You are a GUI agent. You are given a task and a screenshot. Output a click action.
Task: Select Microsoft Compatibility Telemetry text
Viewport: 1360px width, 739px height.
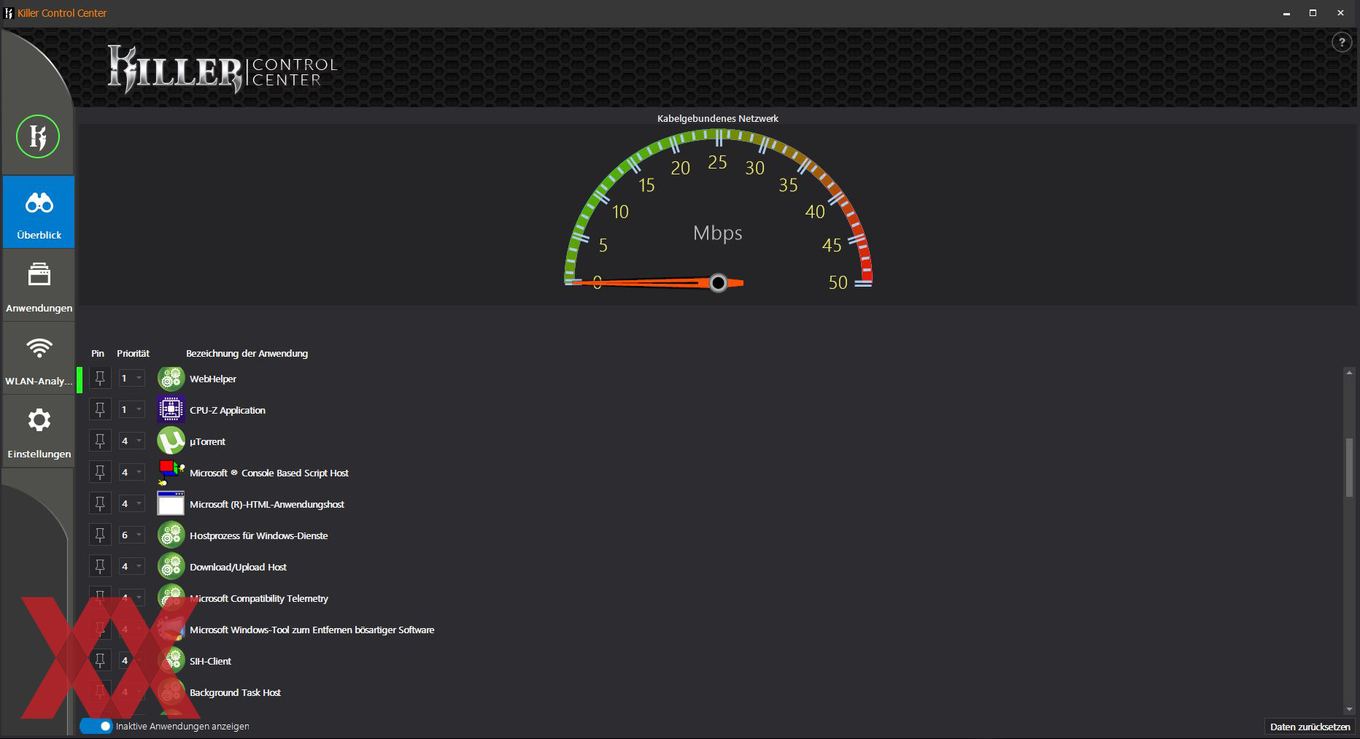[259, 598]
